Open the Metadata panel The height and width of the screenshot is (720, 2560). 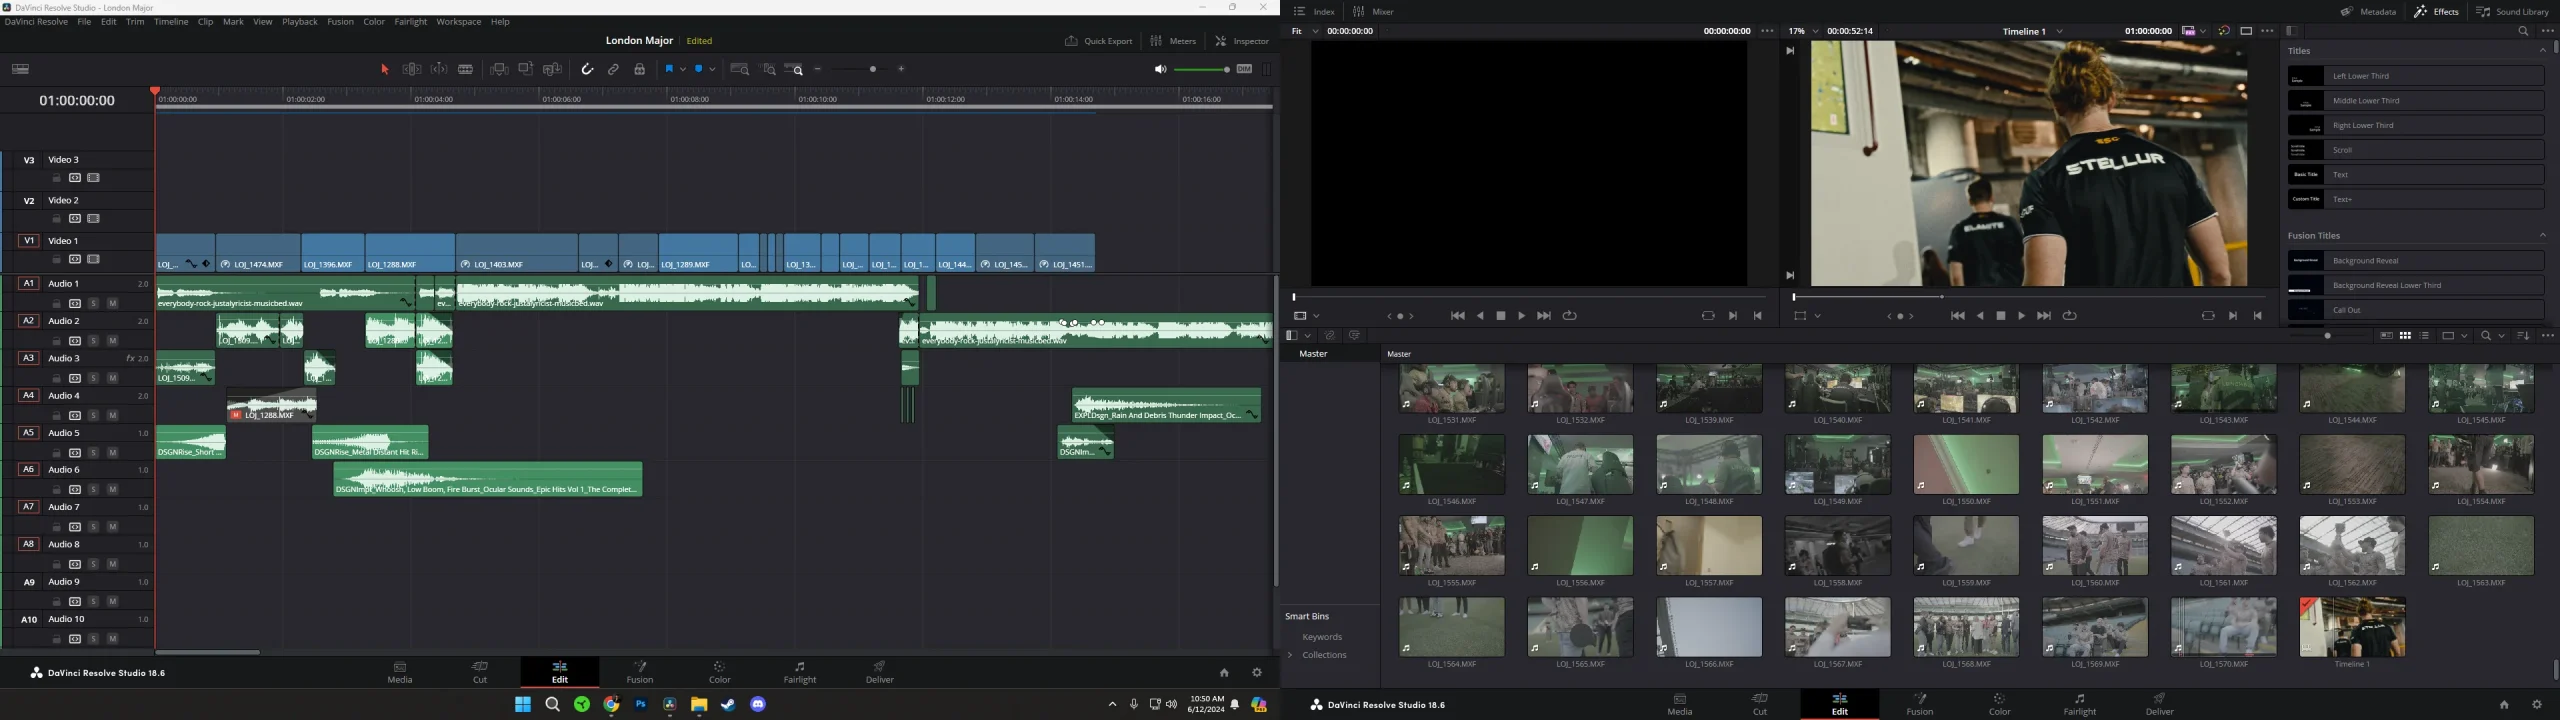click(x=2368, y=12)
